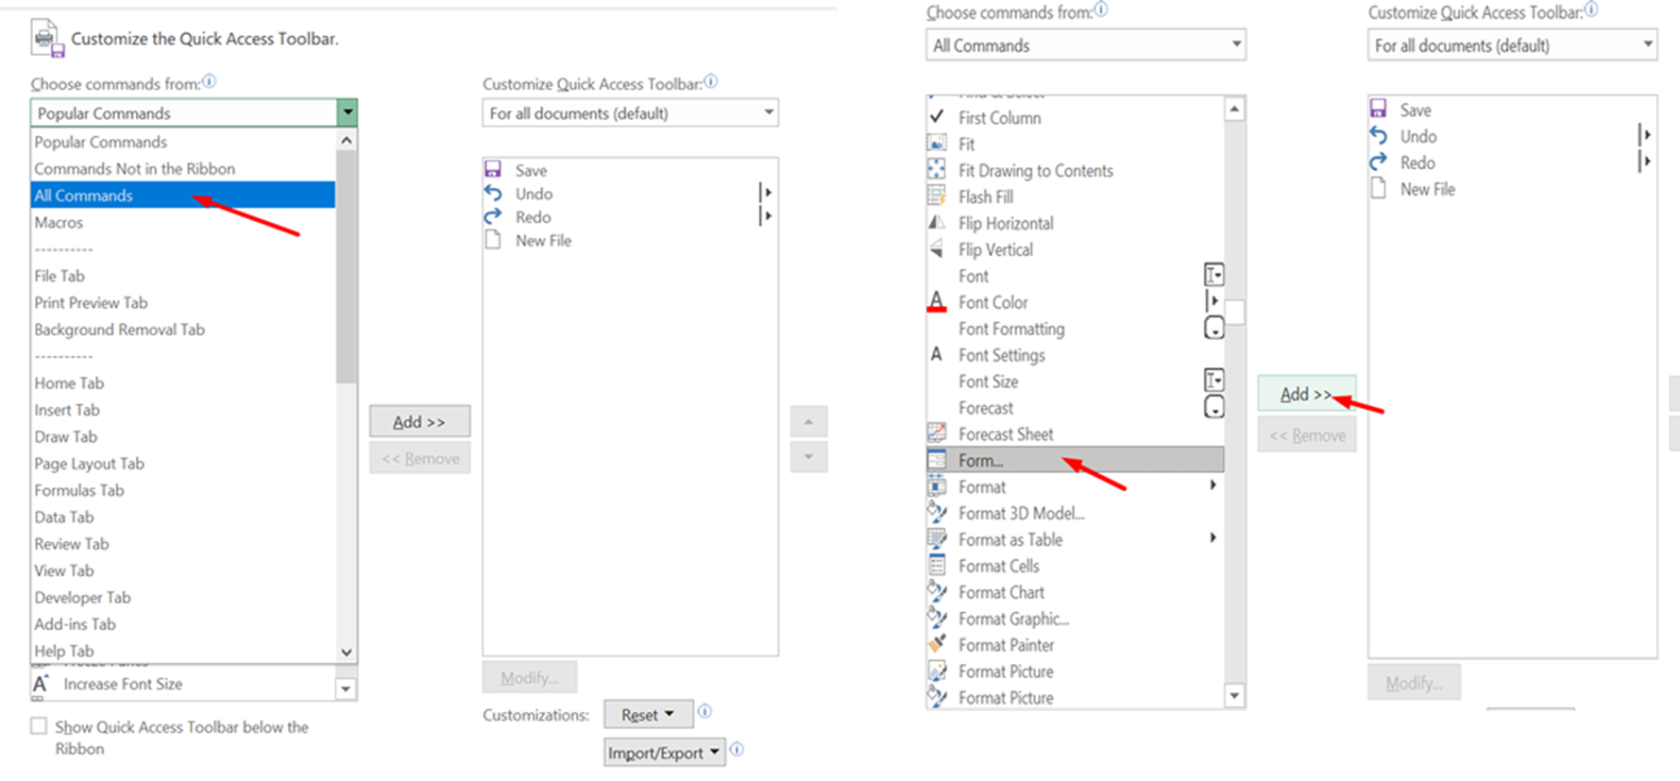
Task: Enable Show Quick Access Toolbar below the Ribbon
Action: [39, 727]
